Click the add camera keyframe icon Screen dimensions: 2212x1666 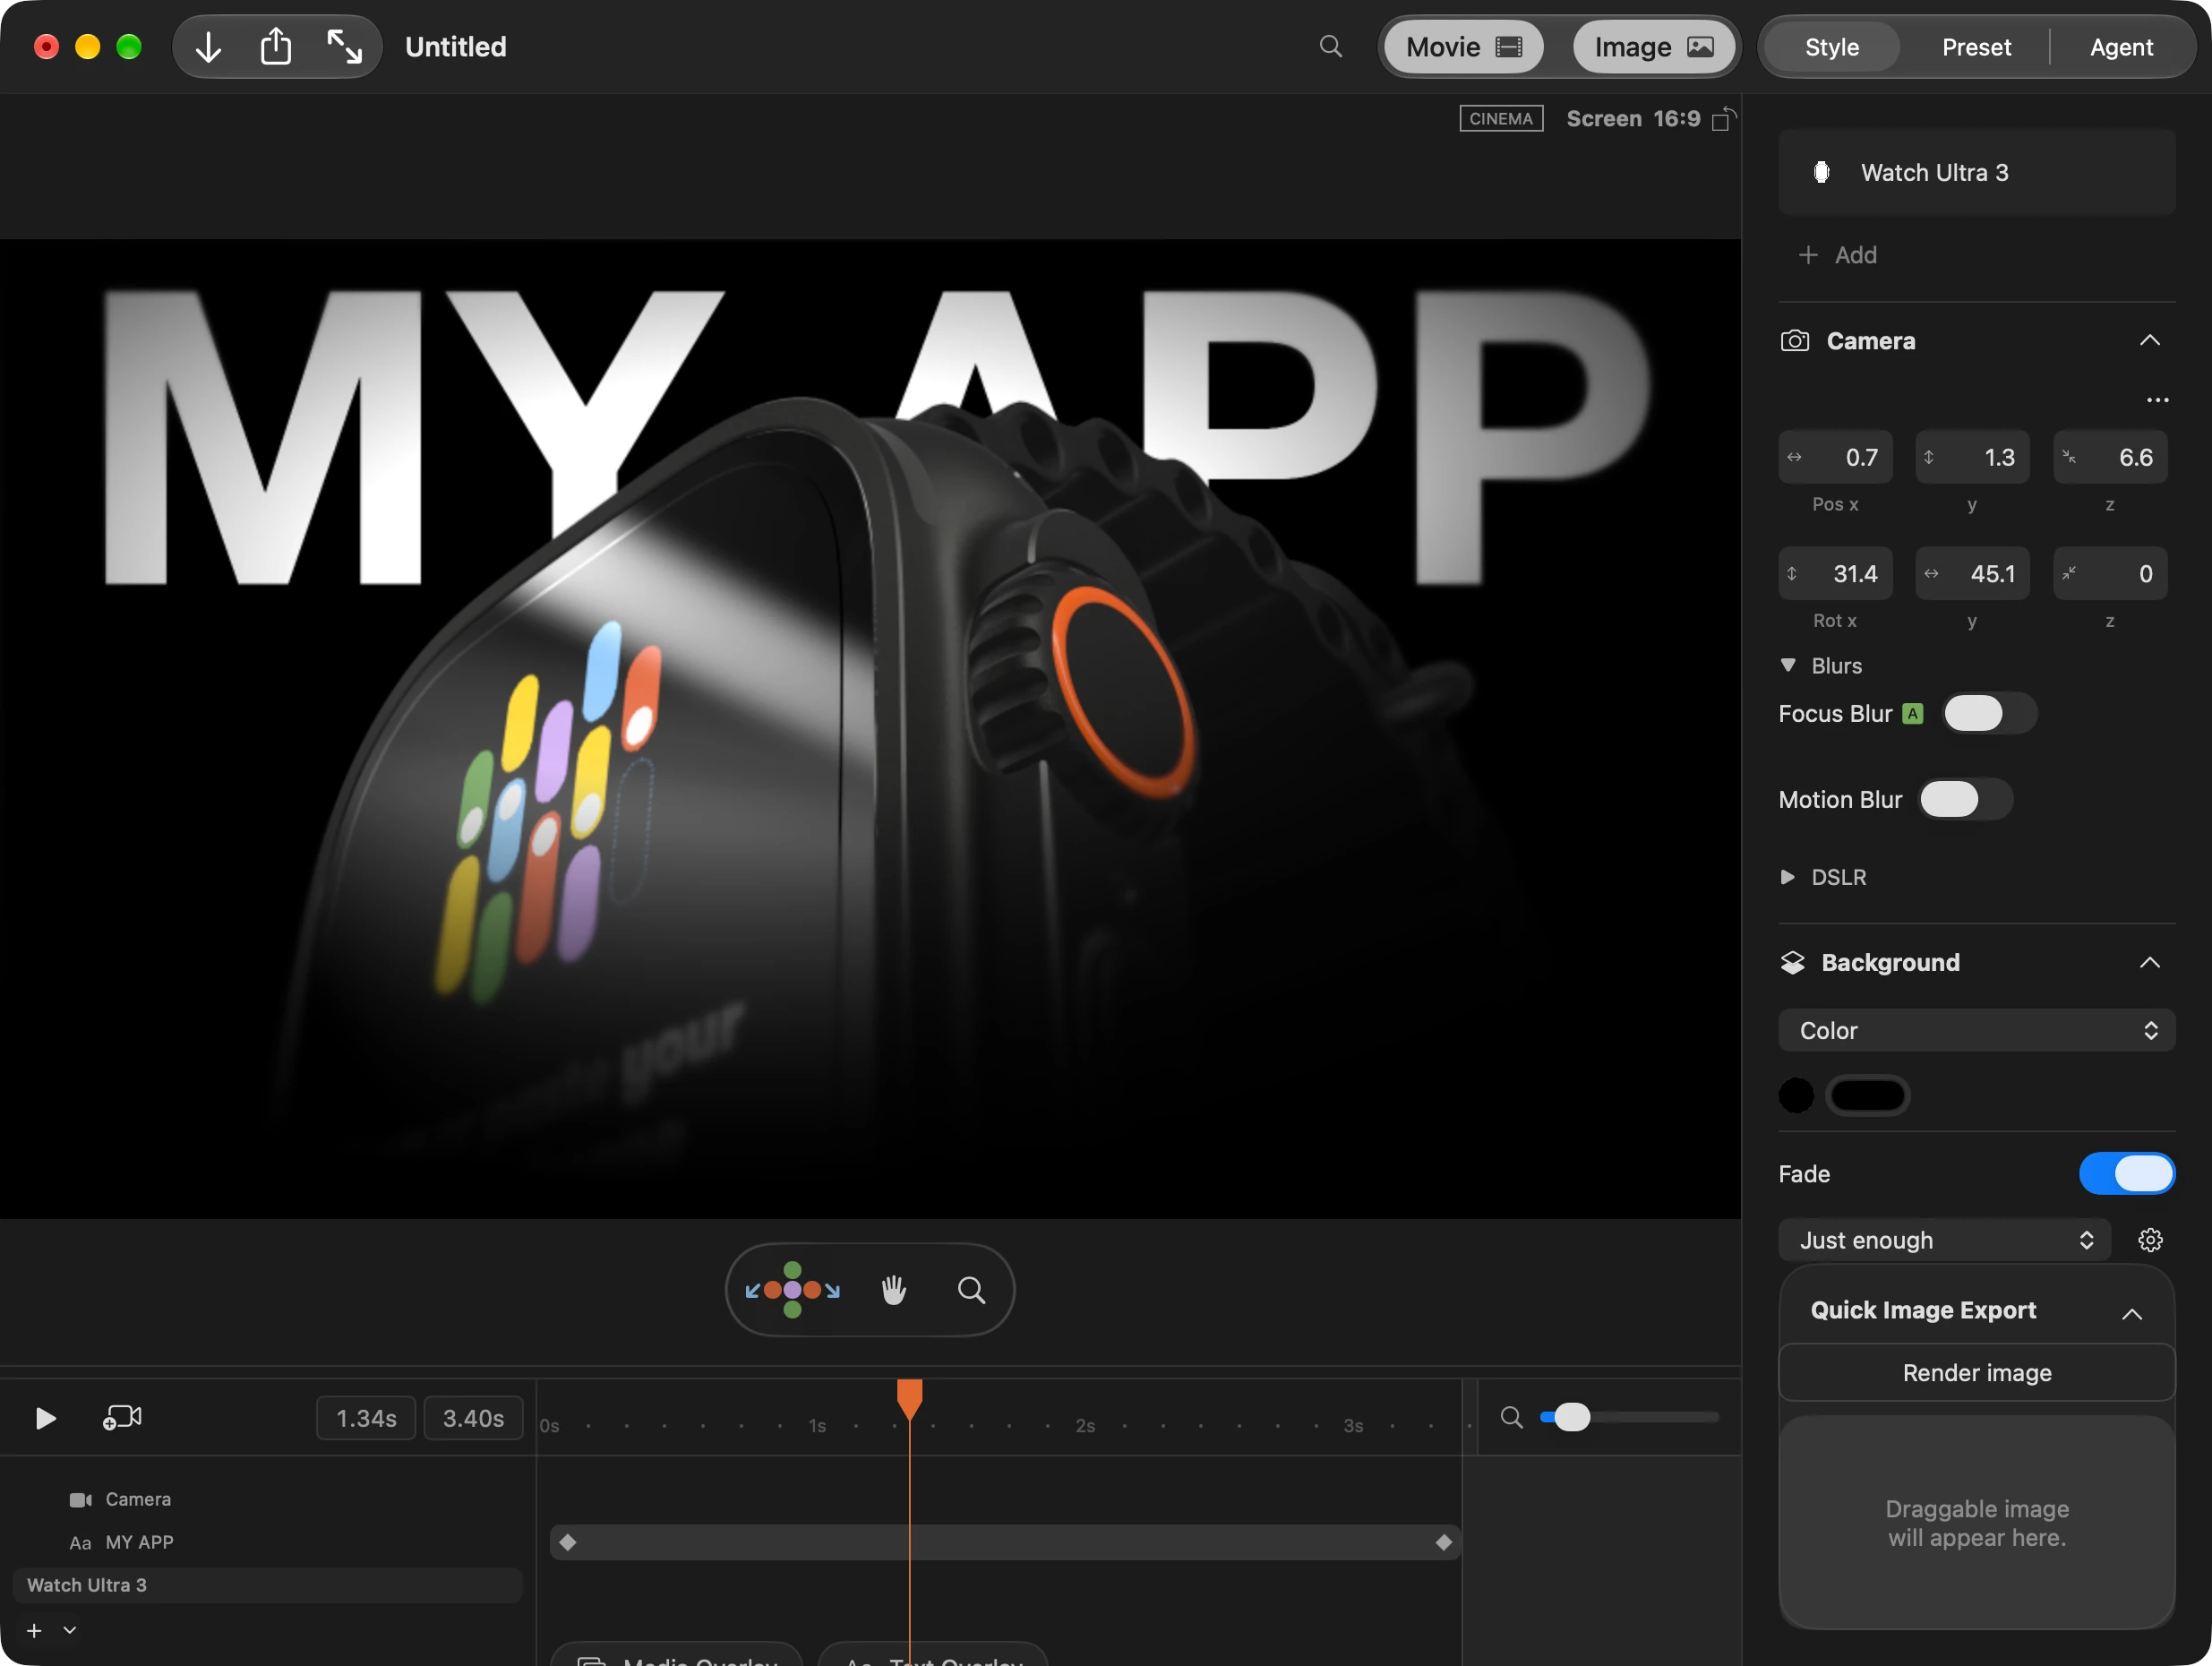coord(122,1417)
